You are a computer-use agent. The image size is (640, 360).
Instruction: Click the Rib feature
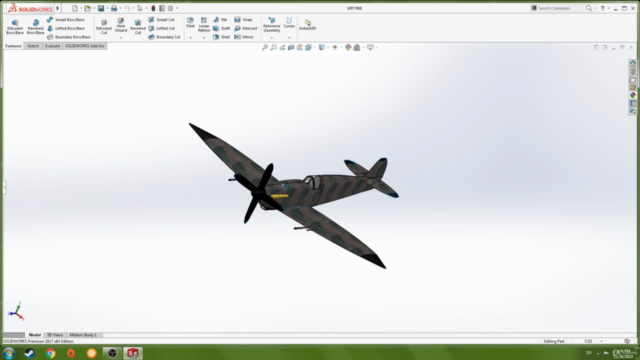click(220, 20)
